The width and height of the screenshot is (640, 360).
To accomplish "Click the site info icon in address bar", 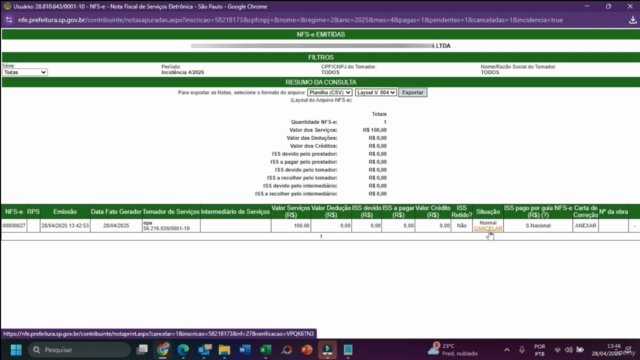I will pyautogui.click(x=9, y=20).
